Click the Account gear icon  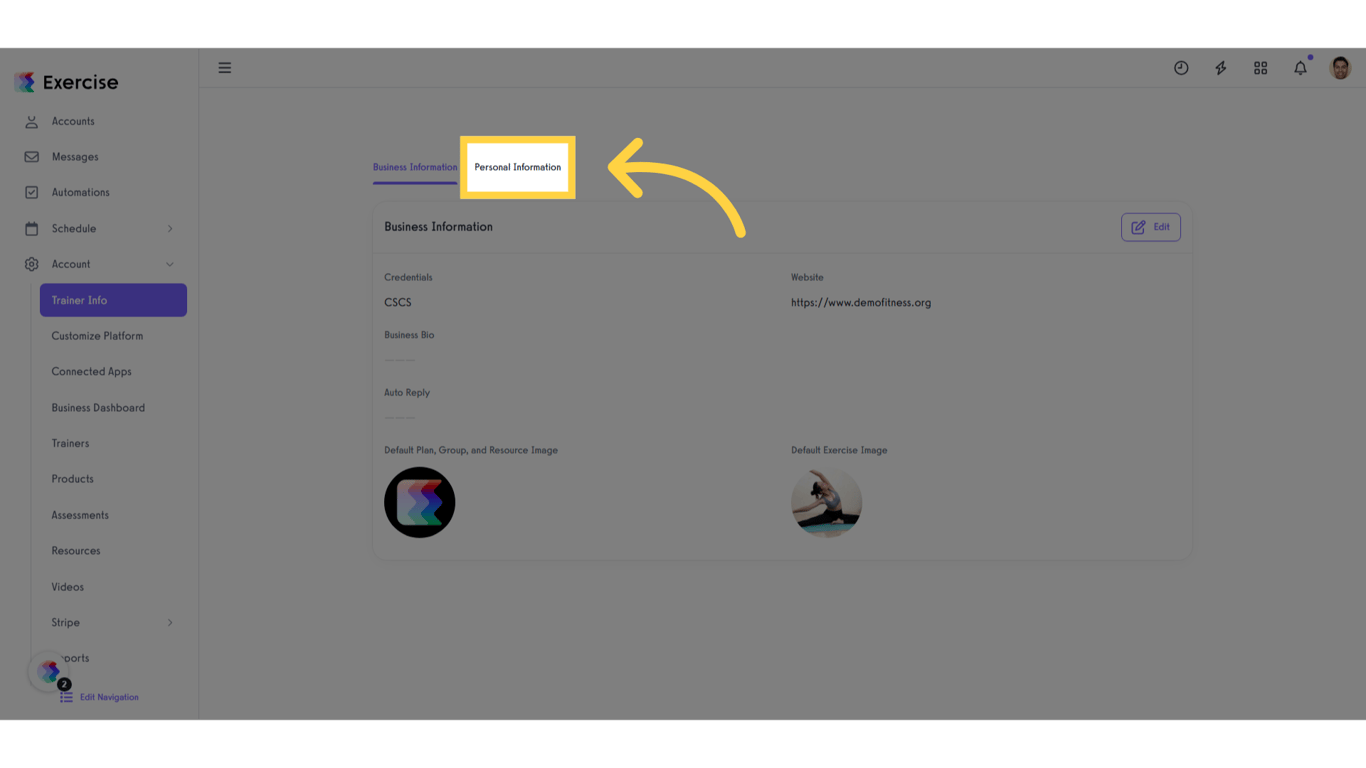click(33, 264)
